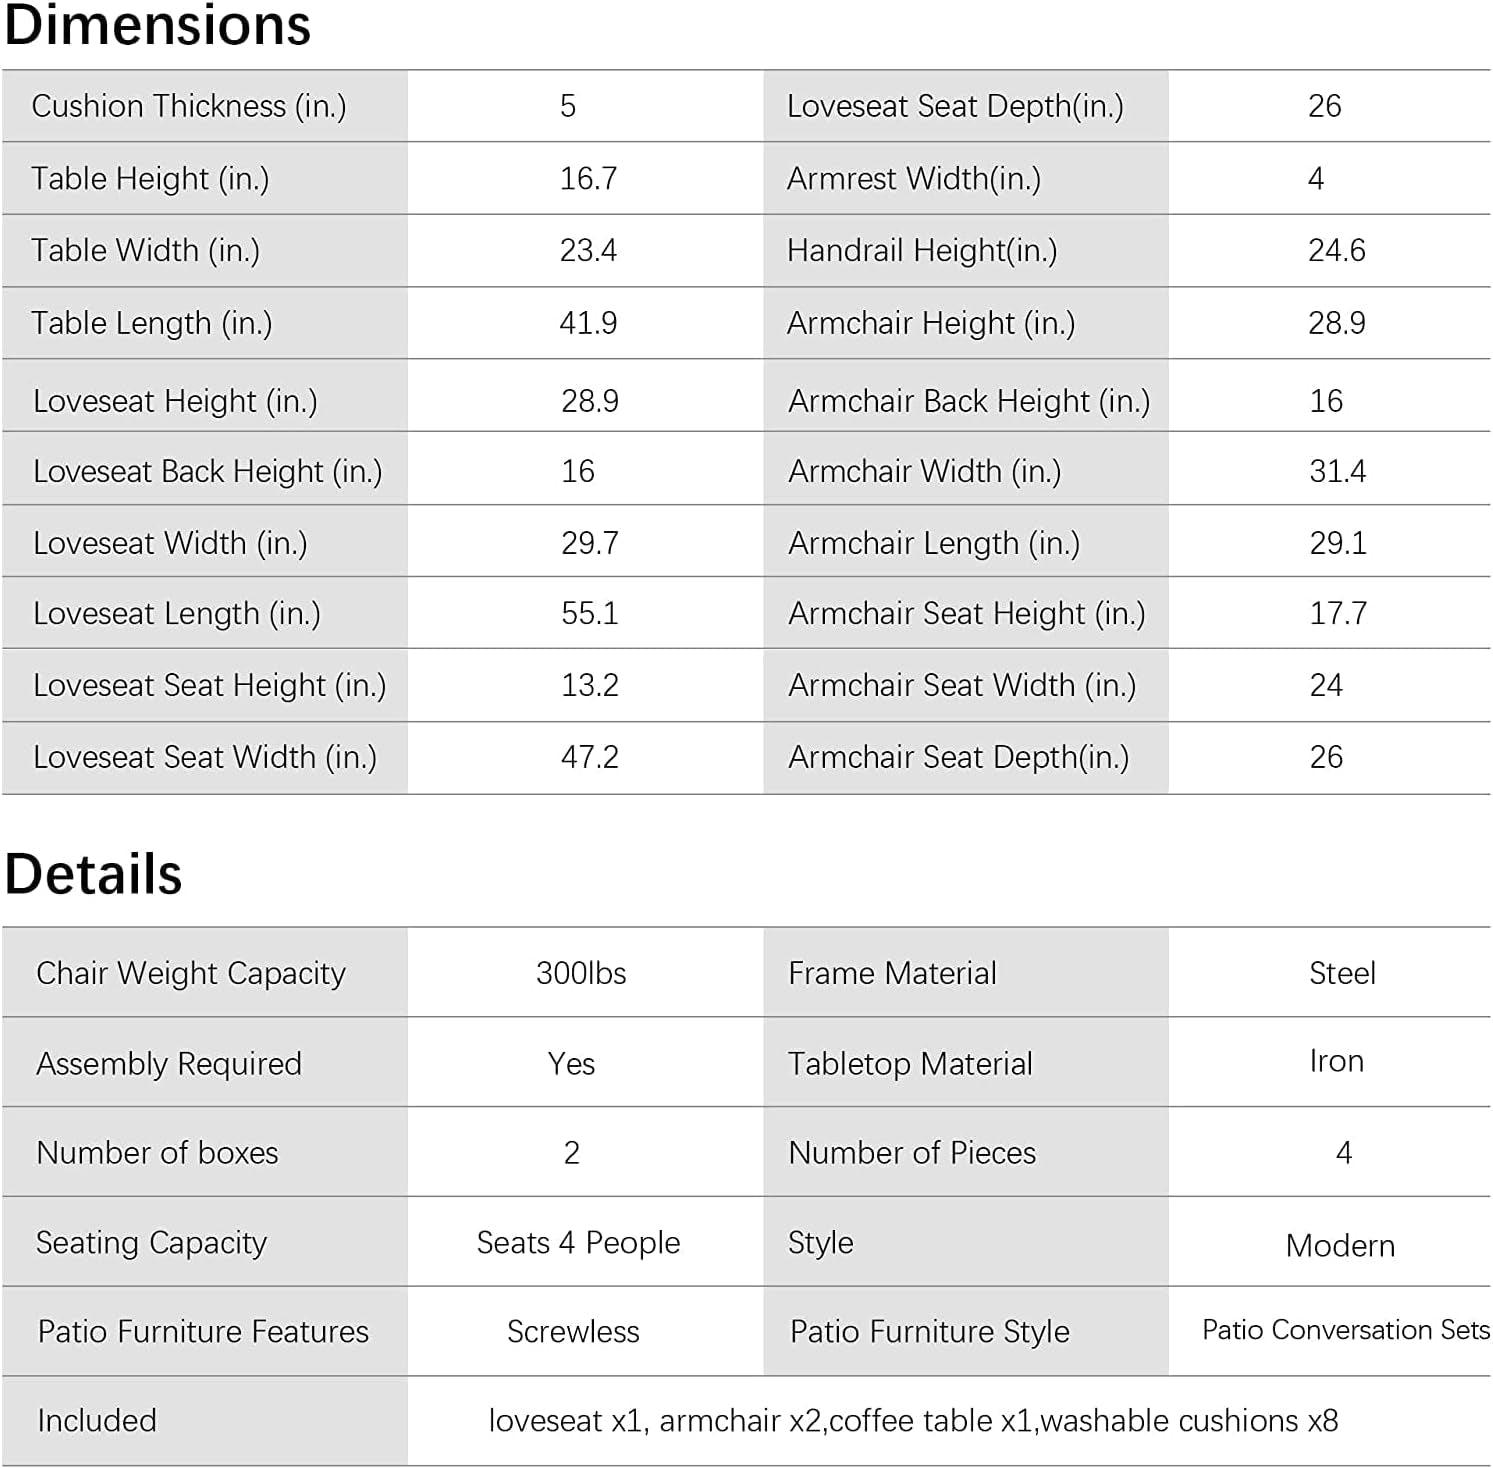Select the Loveseat Length value 55.1
Viewport: 1493px width, 1468px height.
coord(590,613)
